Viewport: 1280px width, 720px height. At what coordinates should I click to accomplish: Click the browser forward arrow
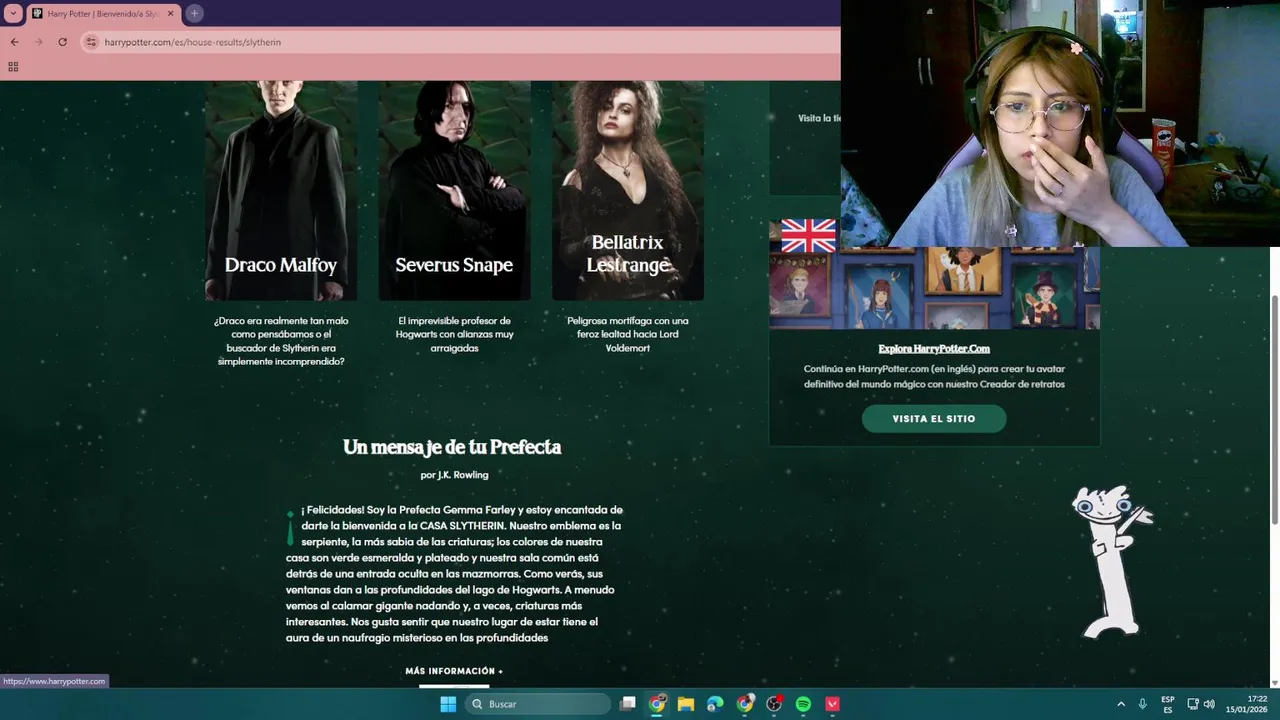39,42
